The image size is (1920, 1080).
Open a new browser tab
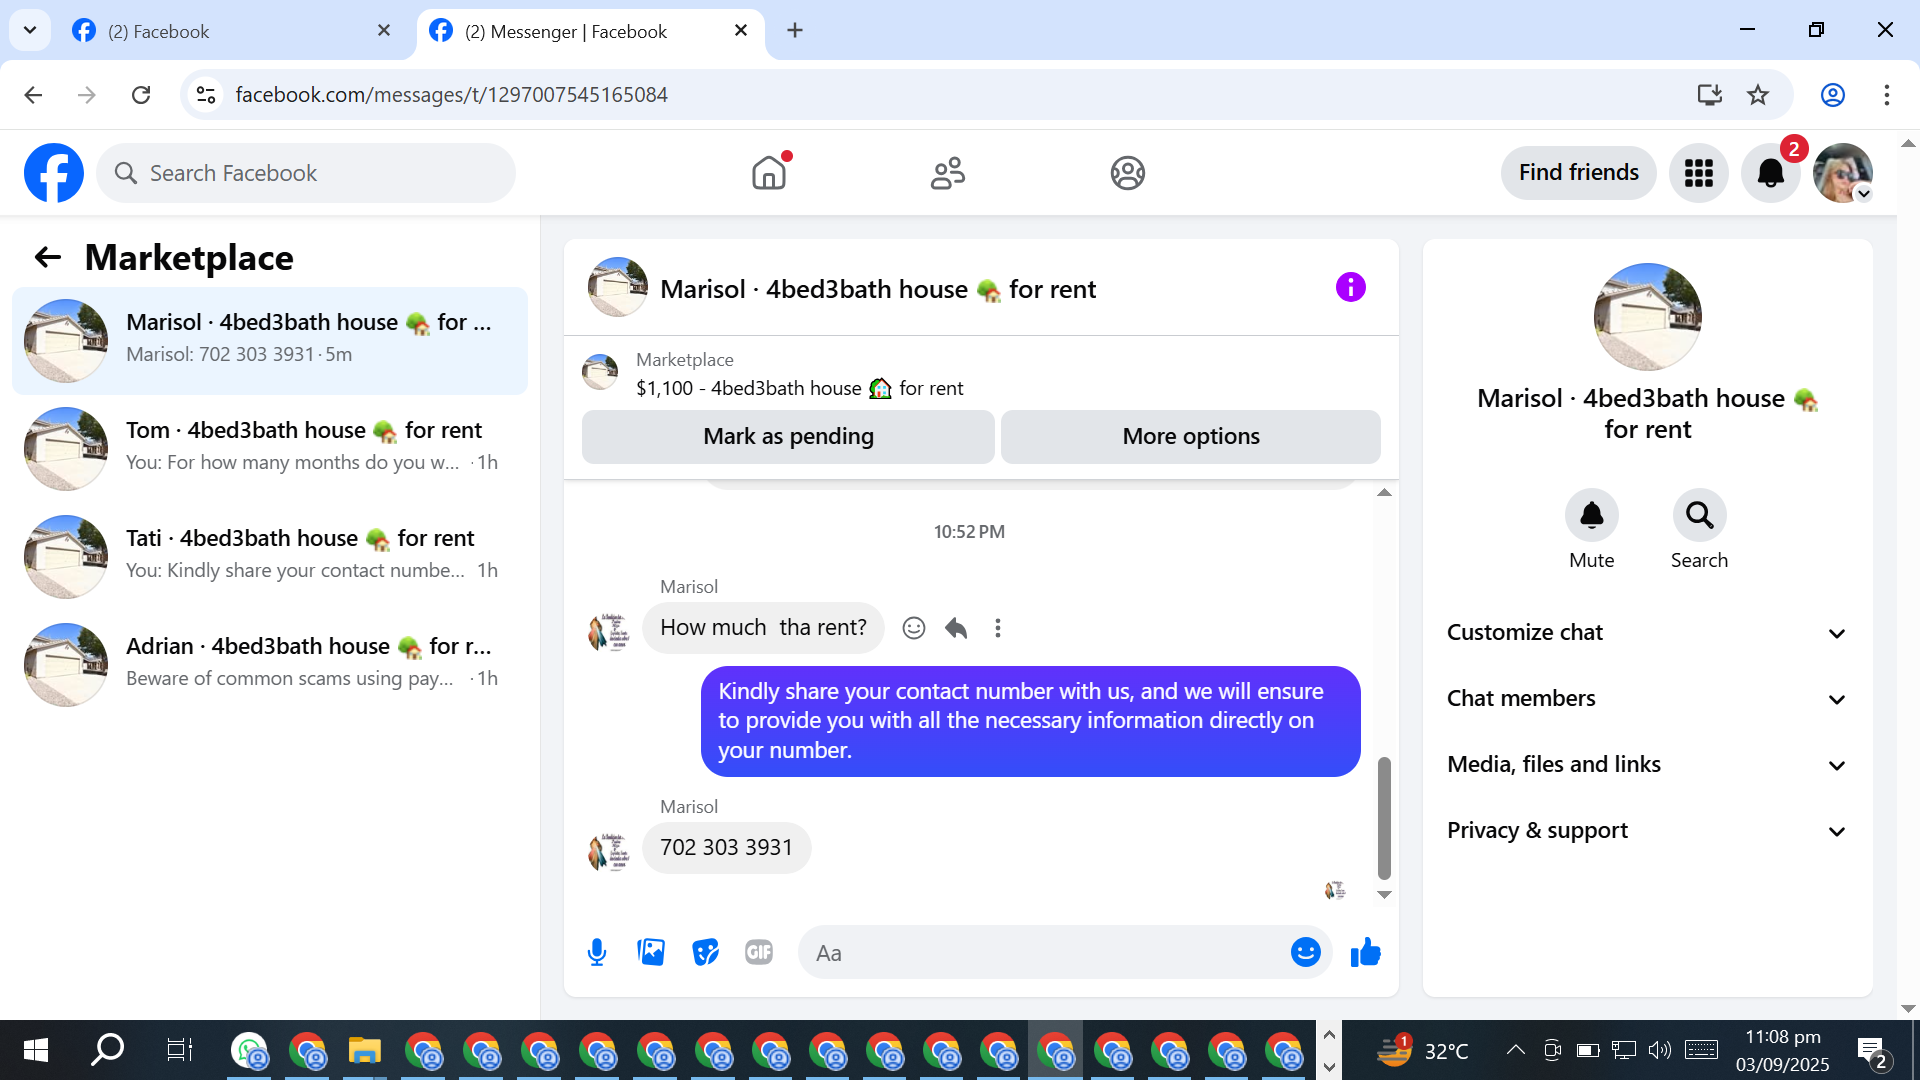795,31
